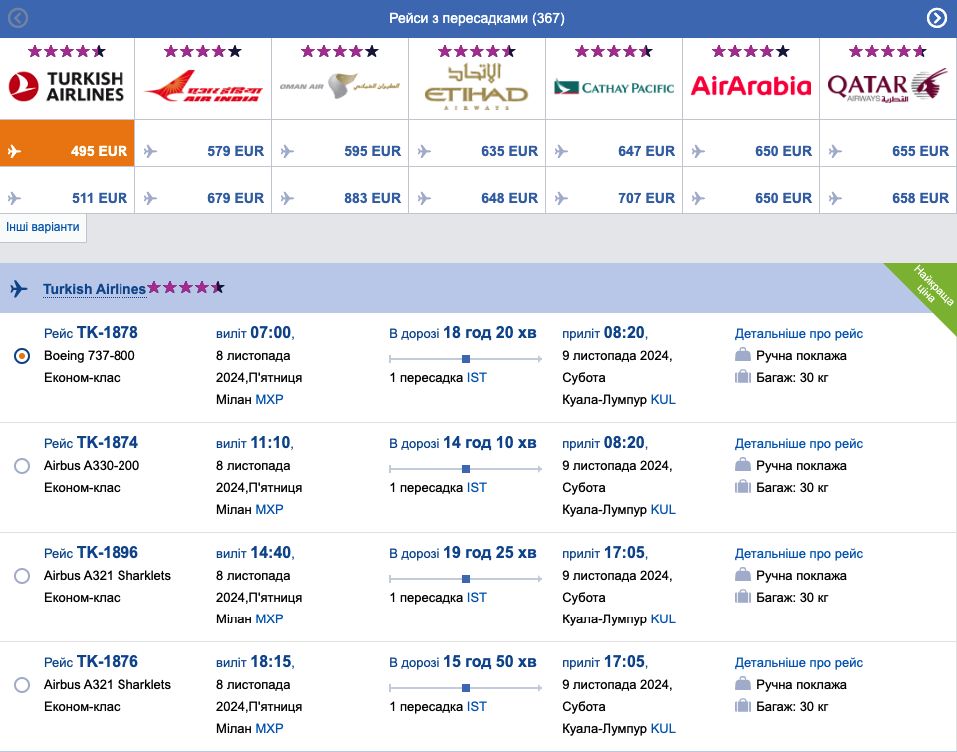Open Детальніше про рейс for TK-1878

coord(798,334)
